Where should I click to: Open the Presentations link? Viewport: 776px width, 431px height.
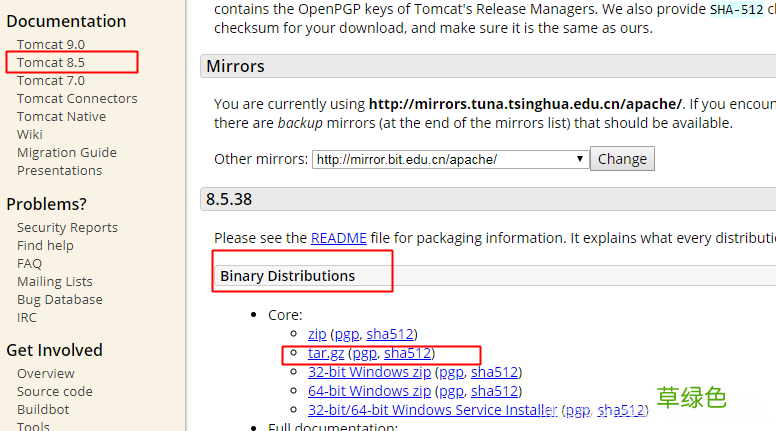(59, 171)
